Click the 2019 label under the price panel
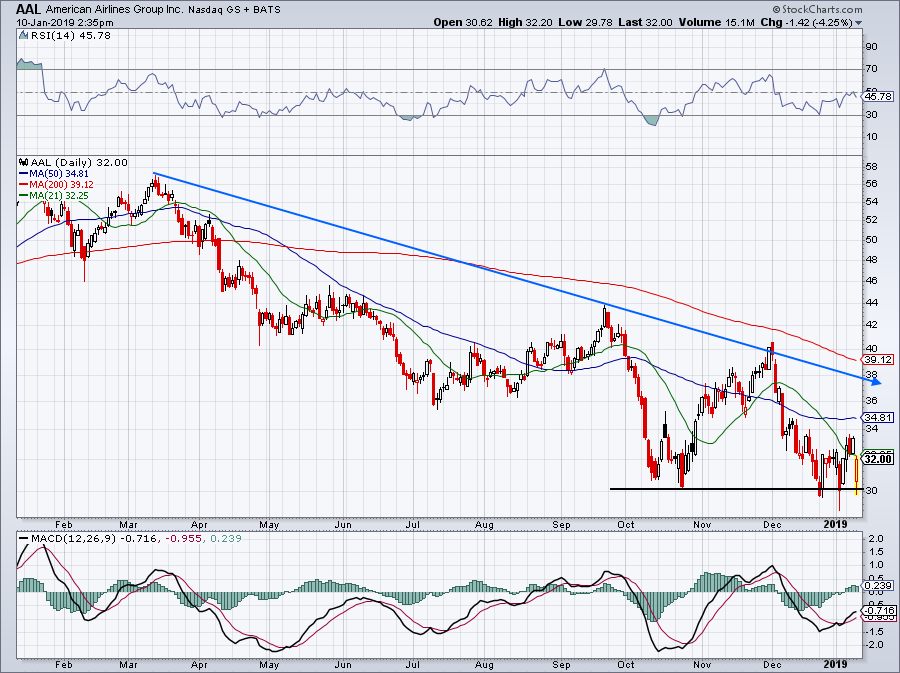 pos(835,524)
